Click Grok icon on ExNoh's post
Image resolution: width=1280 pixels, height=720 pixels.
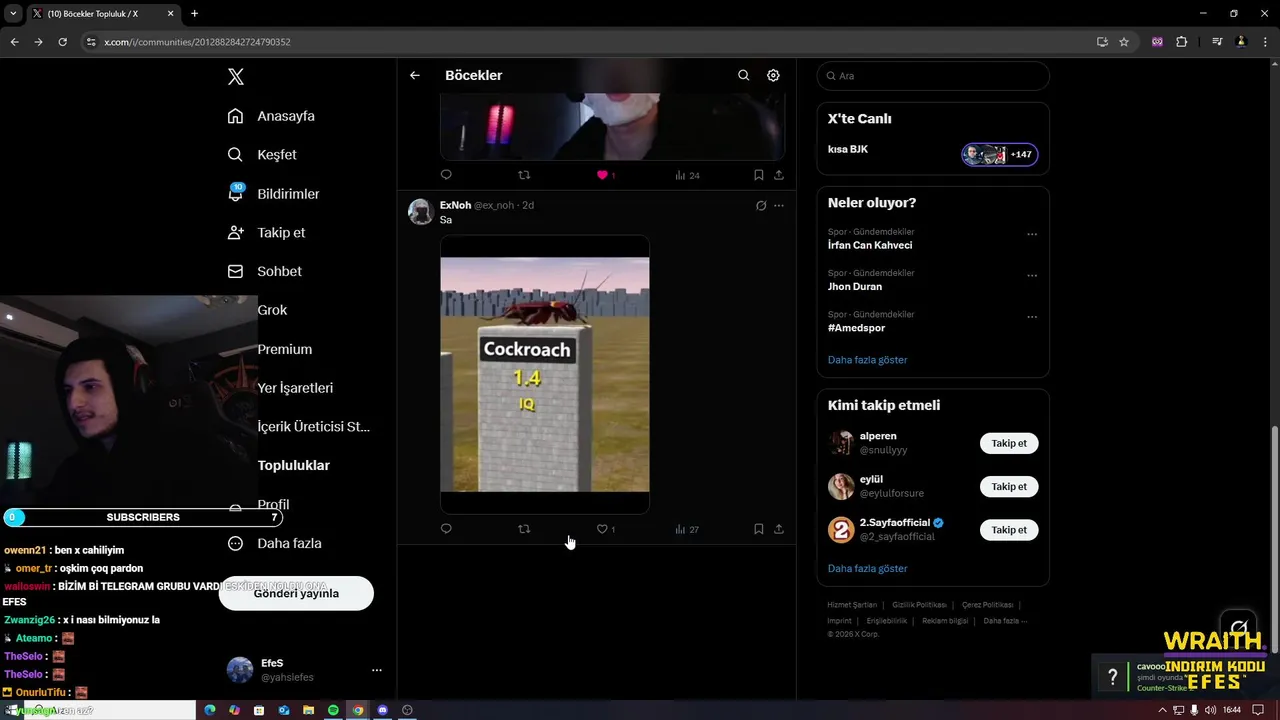761,205
